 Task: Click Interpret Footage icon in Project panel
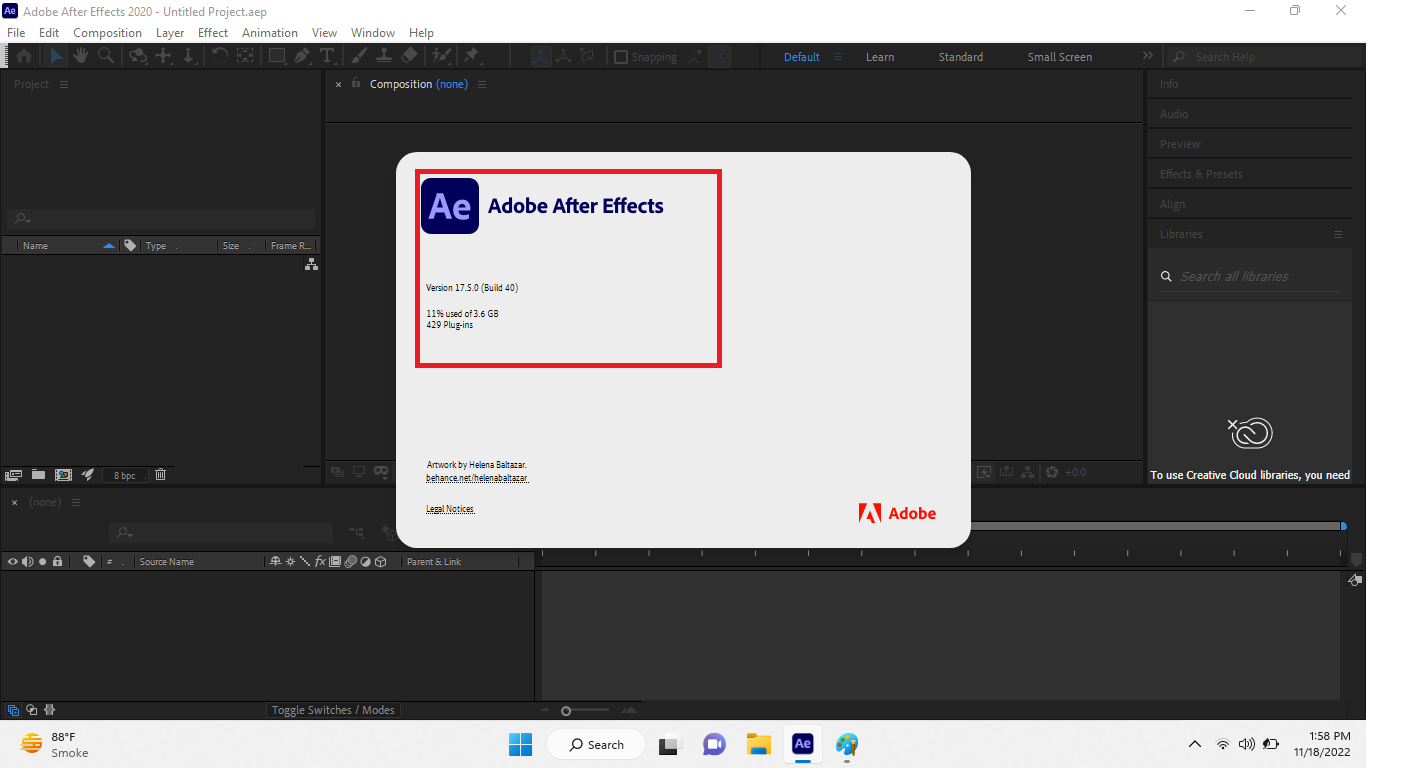14,475
